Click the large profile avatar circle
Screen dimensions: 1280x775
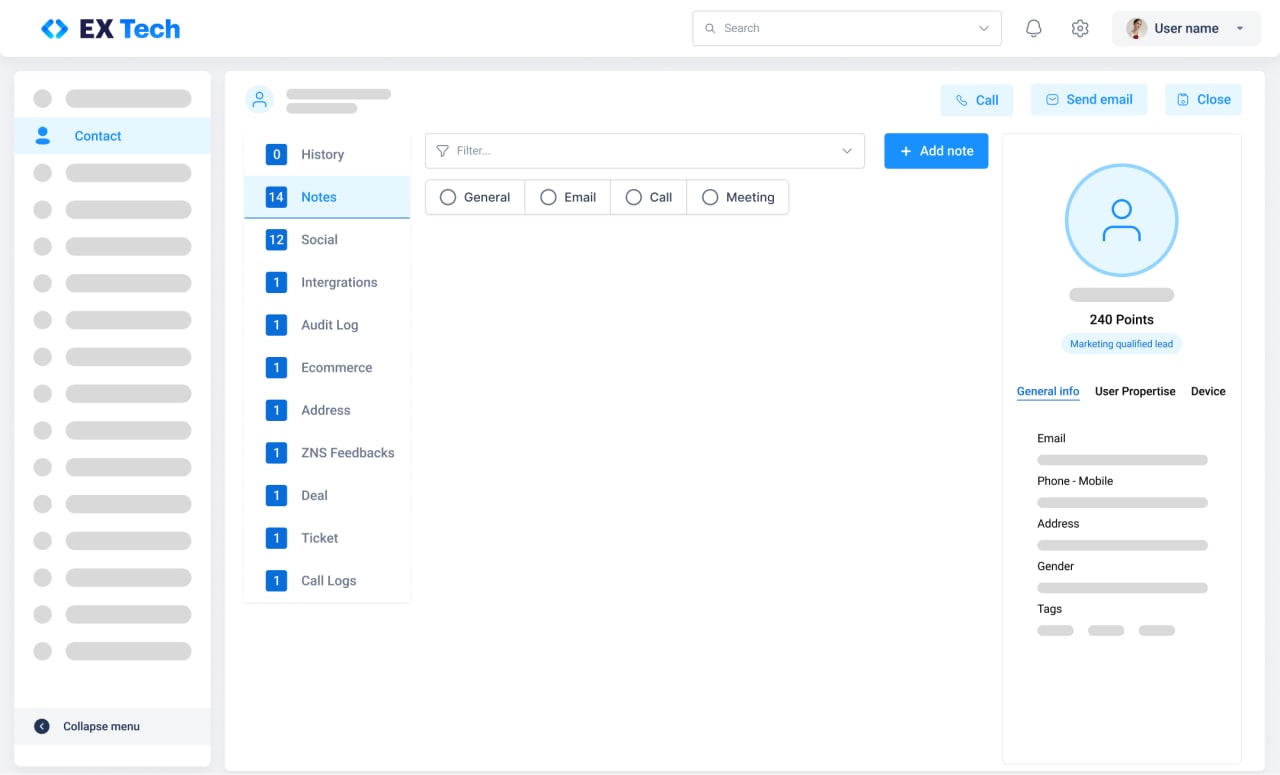(1122, 221)
